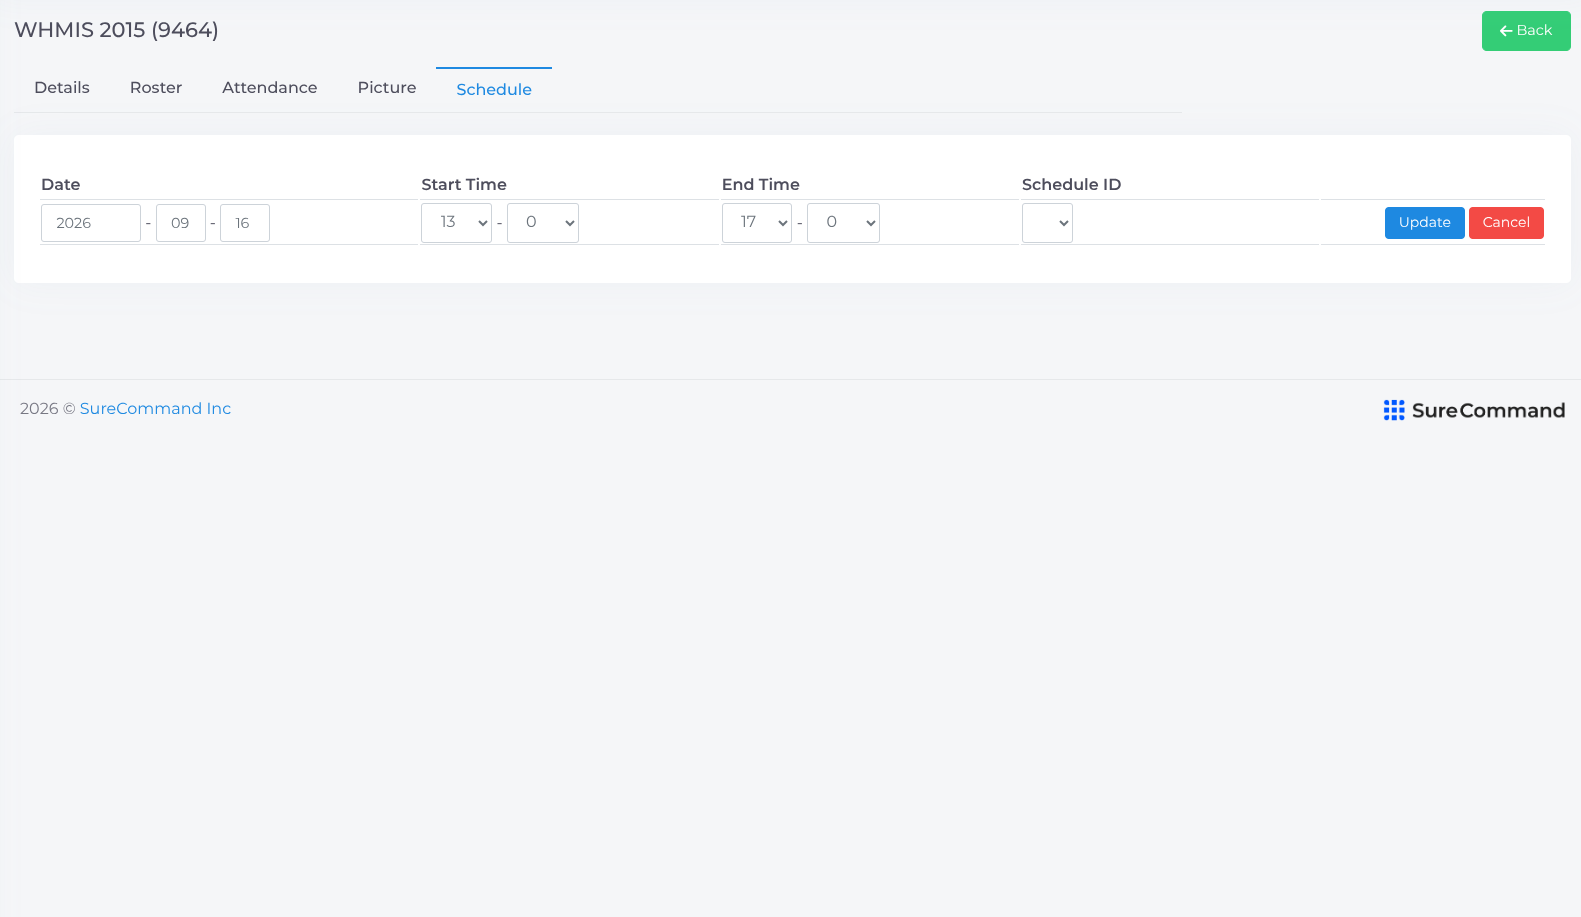Open the Details tab

62,88
